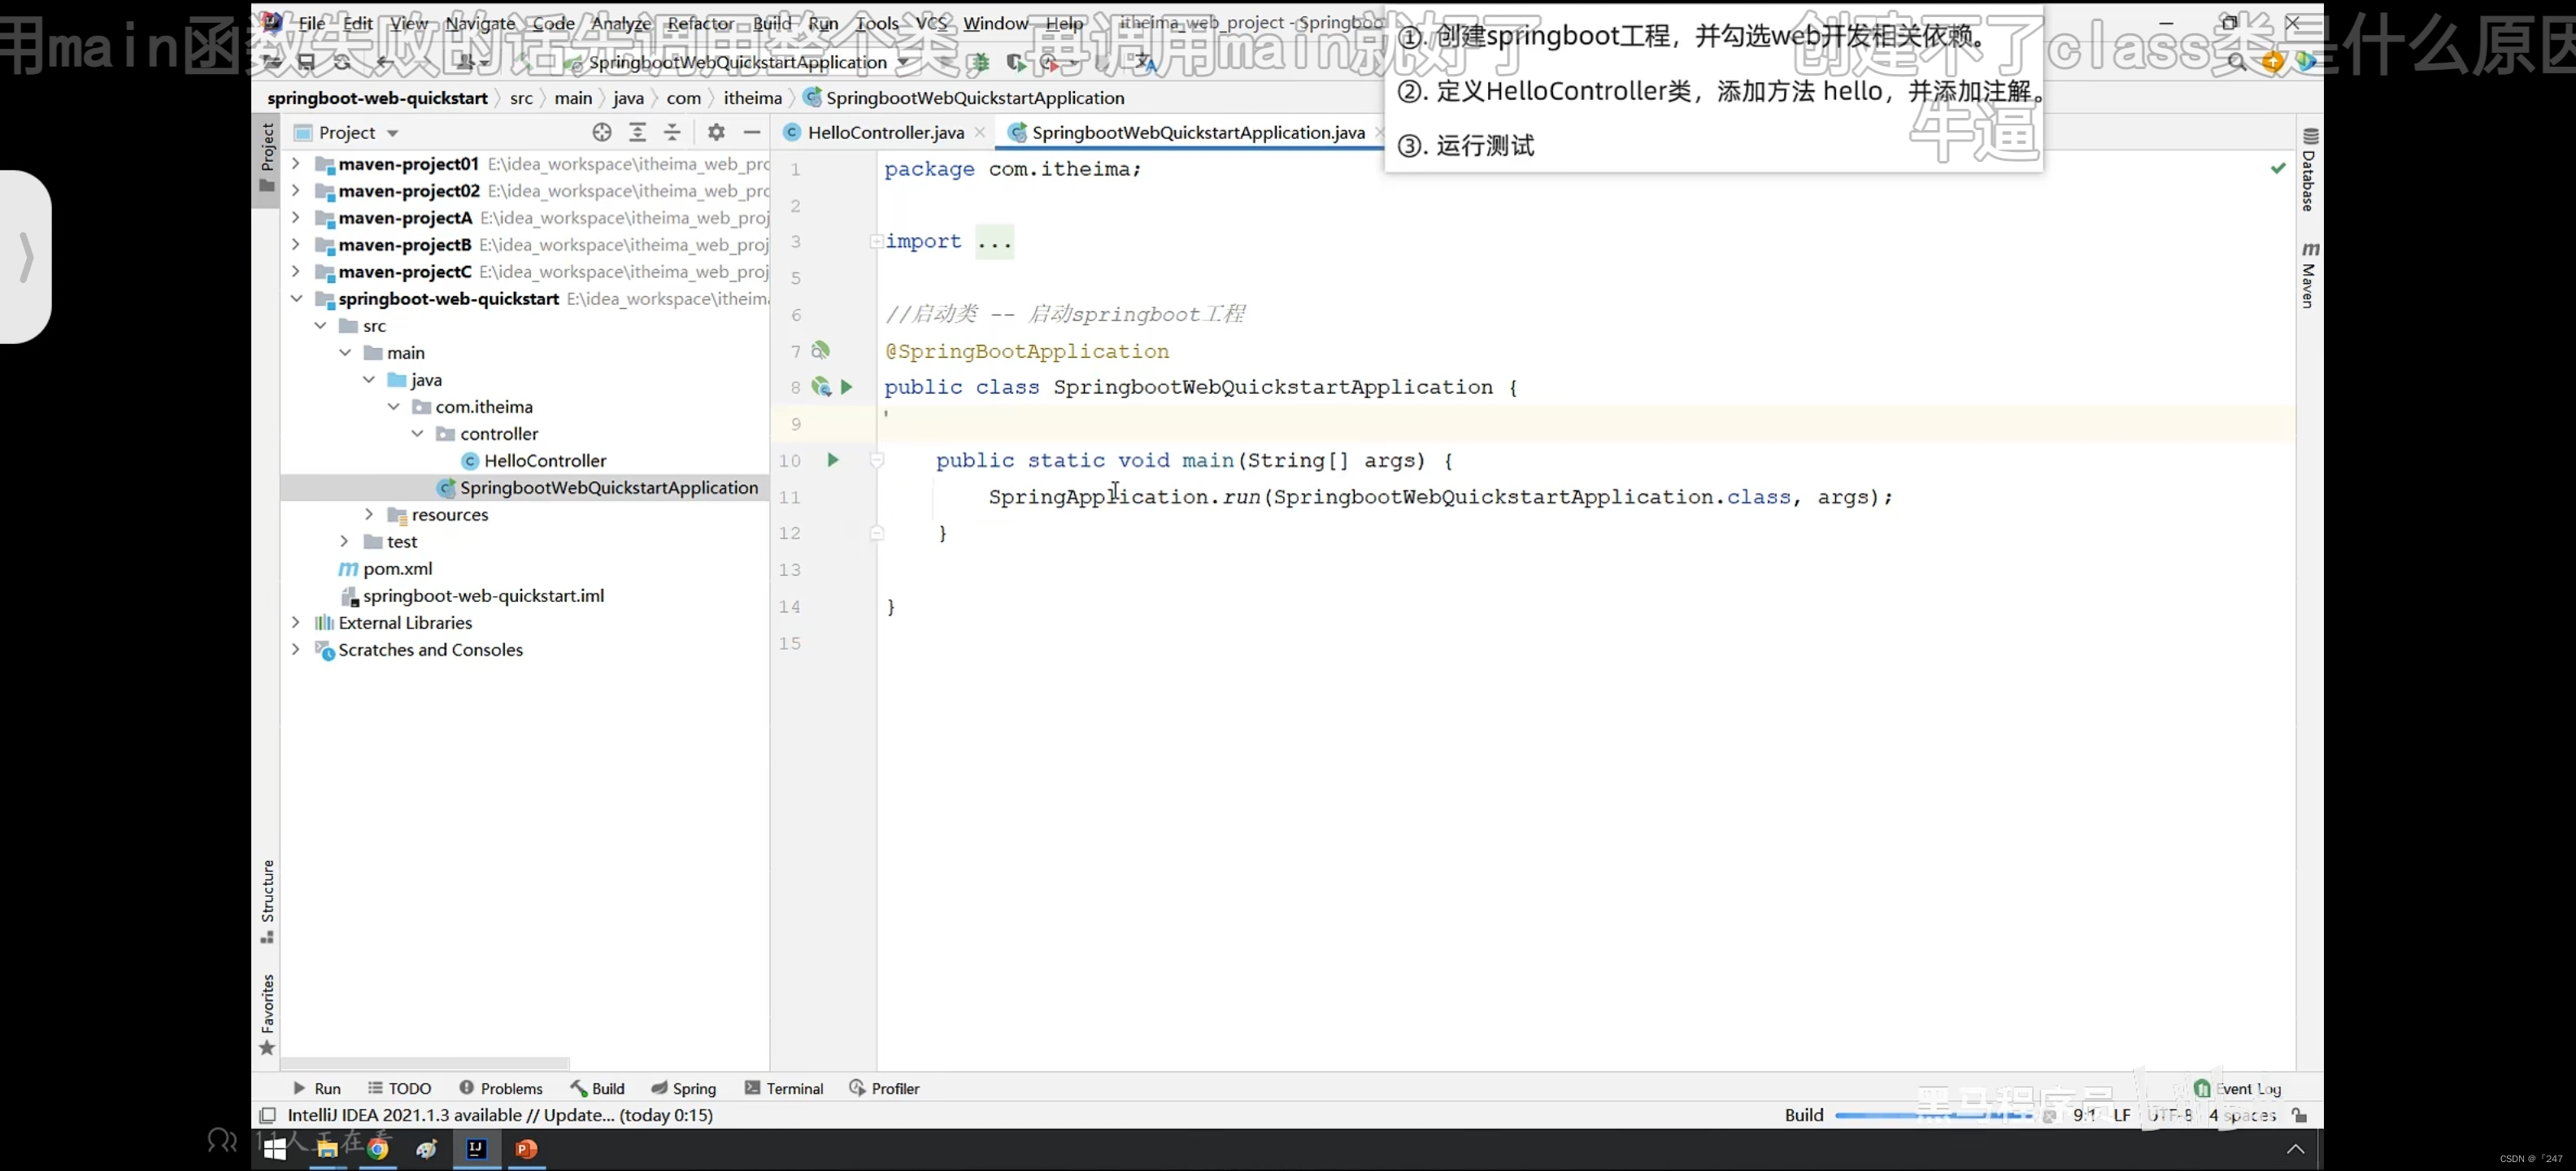Toggle fold marker at main method line 10
The image size is (2576, 1171).
tap(877, 460)
